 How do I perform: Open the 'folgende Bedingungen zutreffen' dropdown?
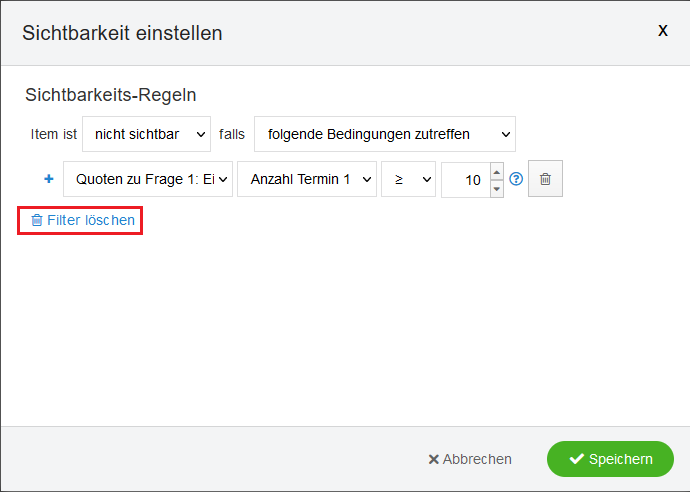tap(385, 133)
